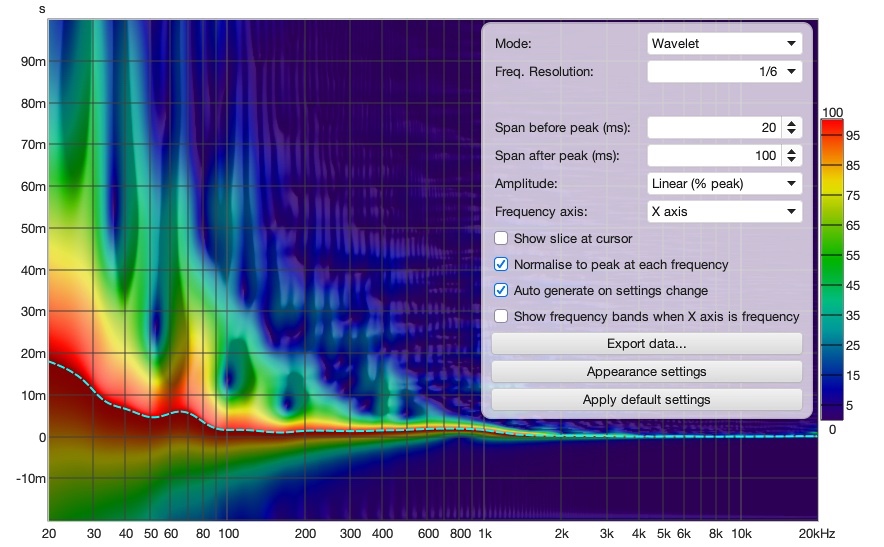
Task: Click the spectrogram at 100 Hz, 20 ms
Action: (x=228, y=353)
